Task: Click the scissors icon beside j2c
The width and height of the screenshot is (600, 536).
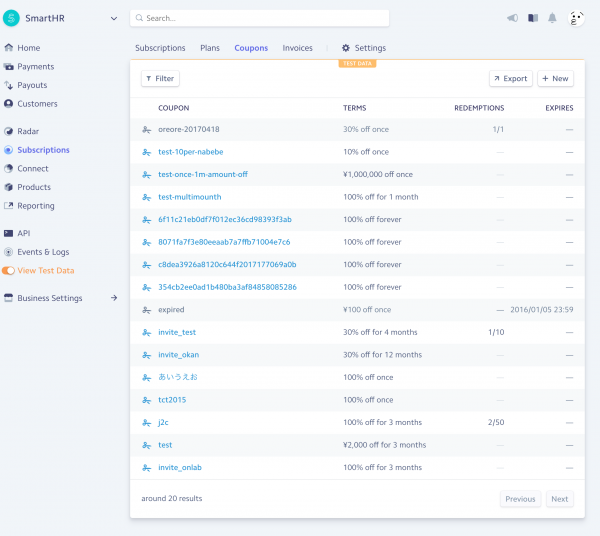Action: coord(147,423)
